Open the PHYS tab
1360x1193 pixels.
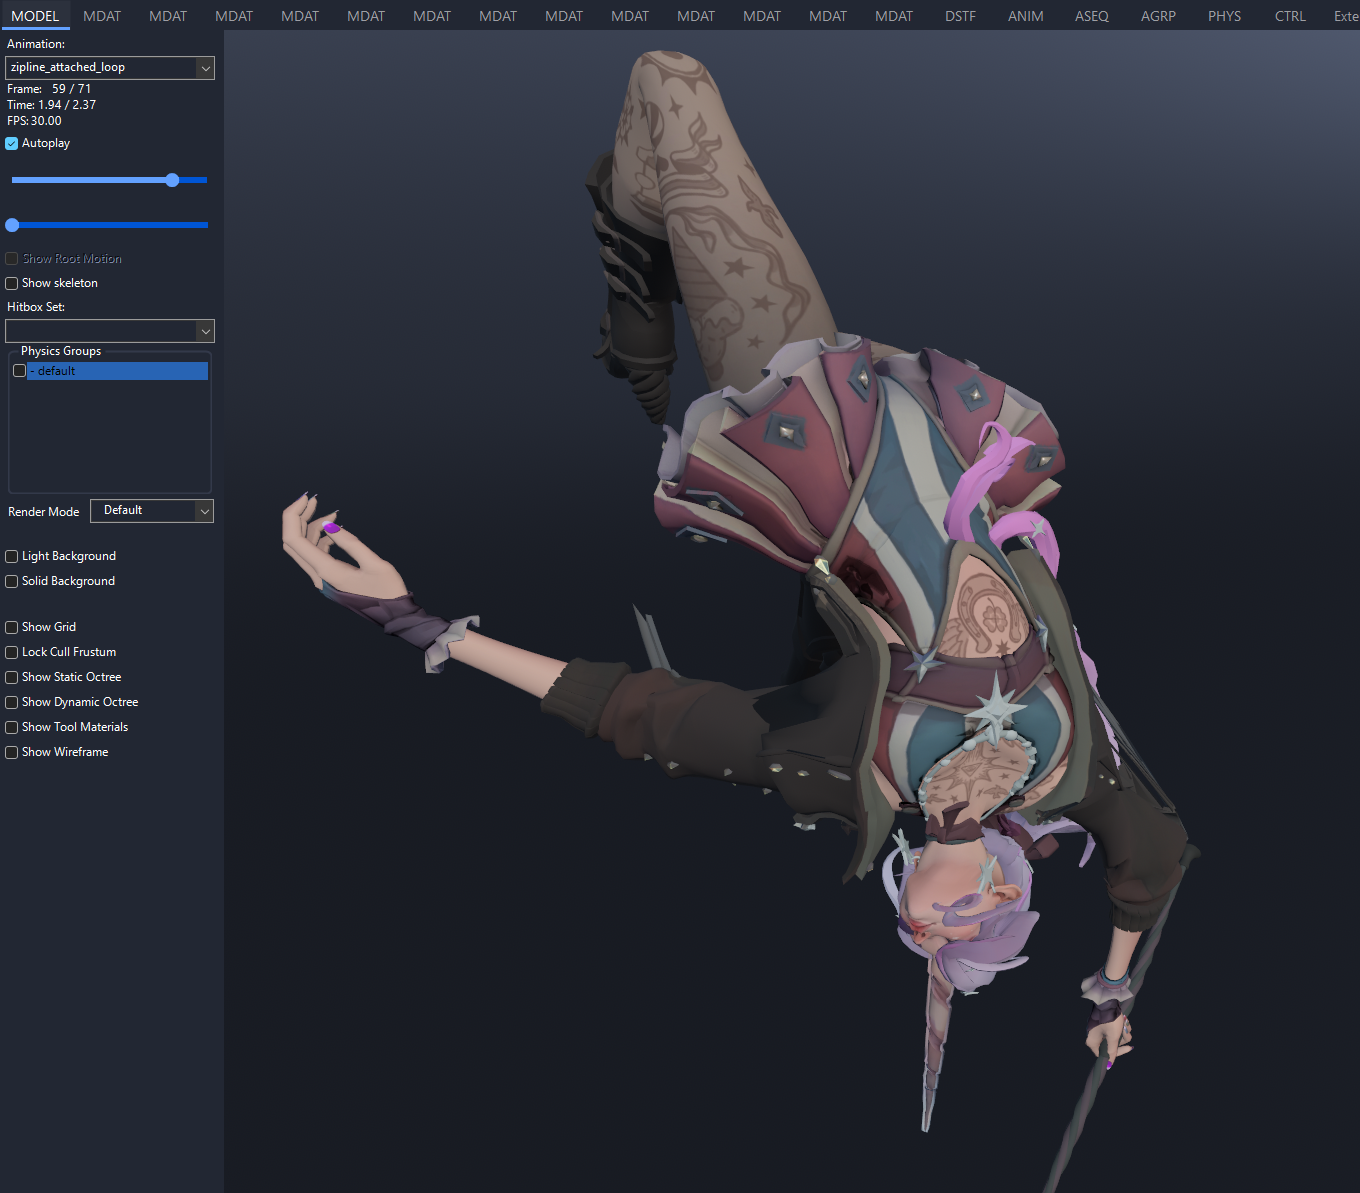pyautogui.click(x=1224, y=16)
